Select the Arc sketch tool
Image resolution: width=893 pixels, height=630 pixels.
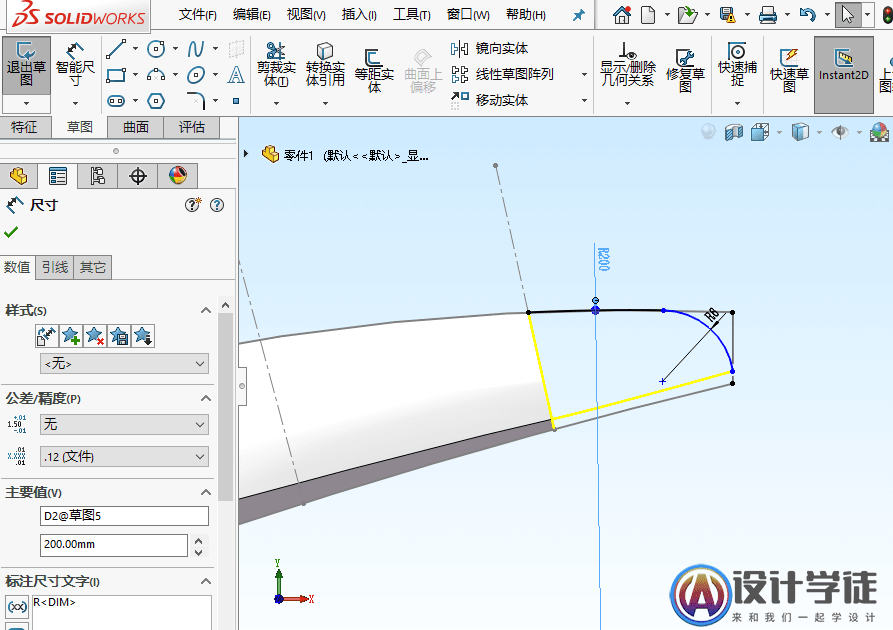pyautogui.click(x=156, y=75)
